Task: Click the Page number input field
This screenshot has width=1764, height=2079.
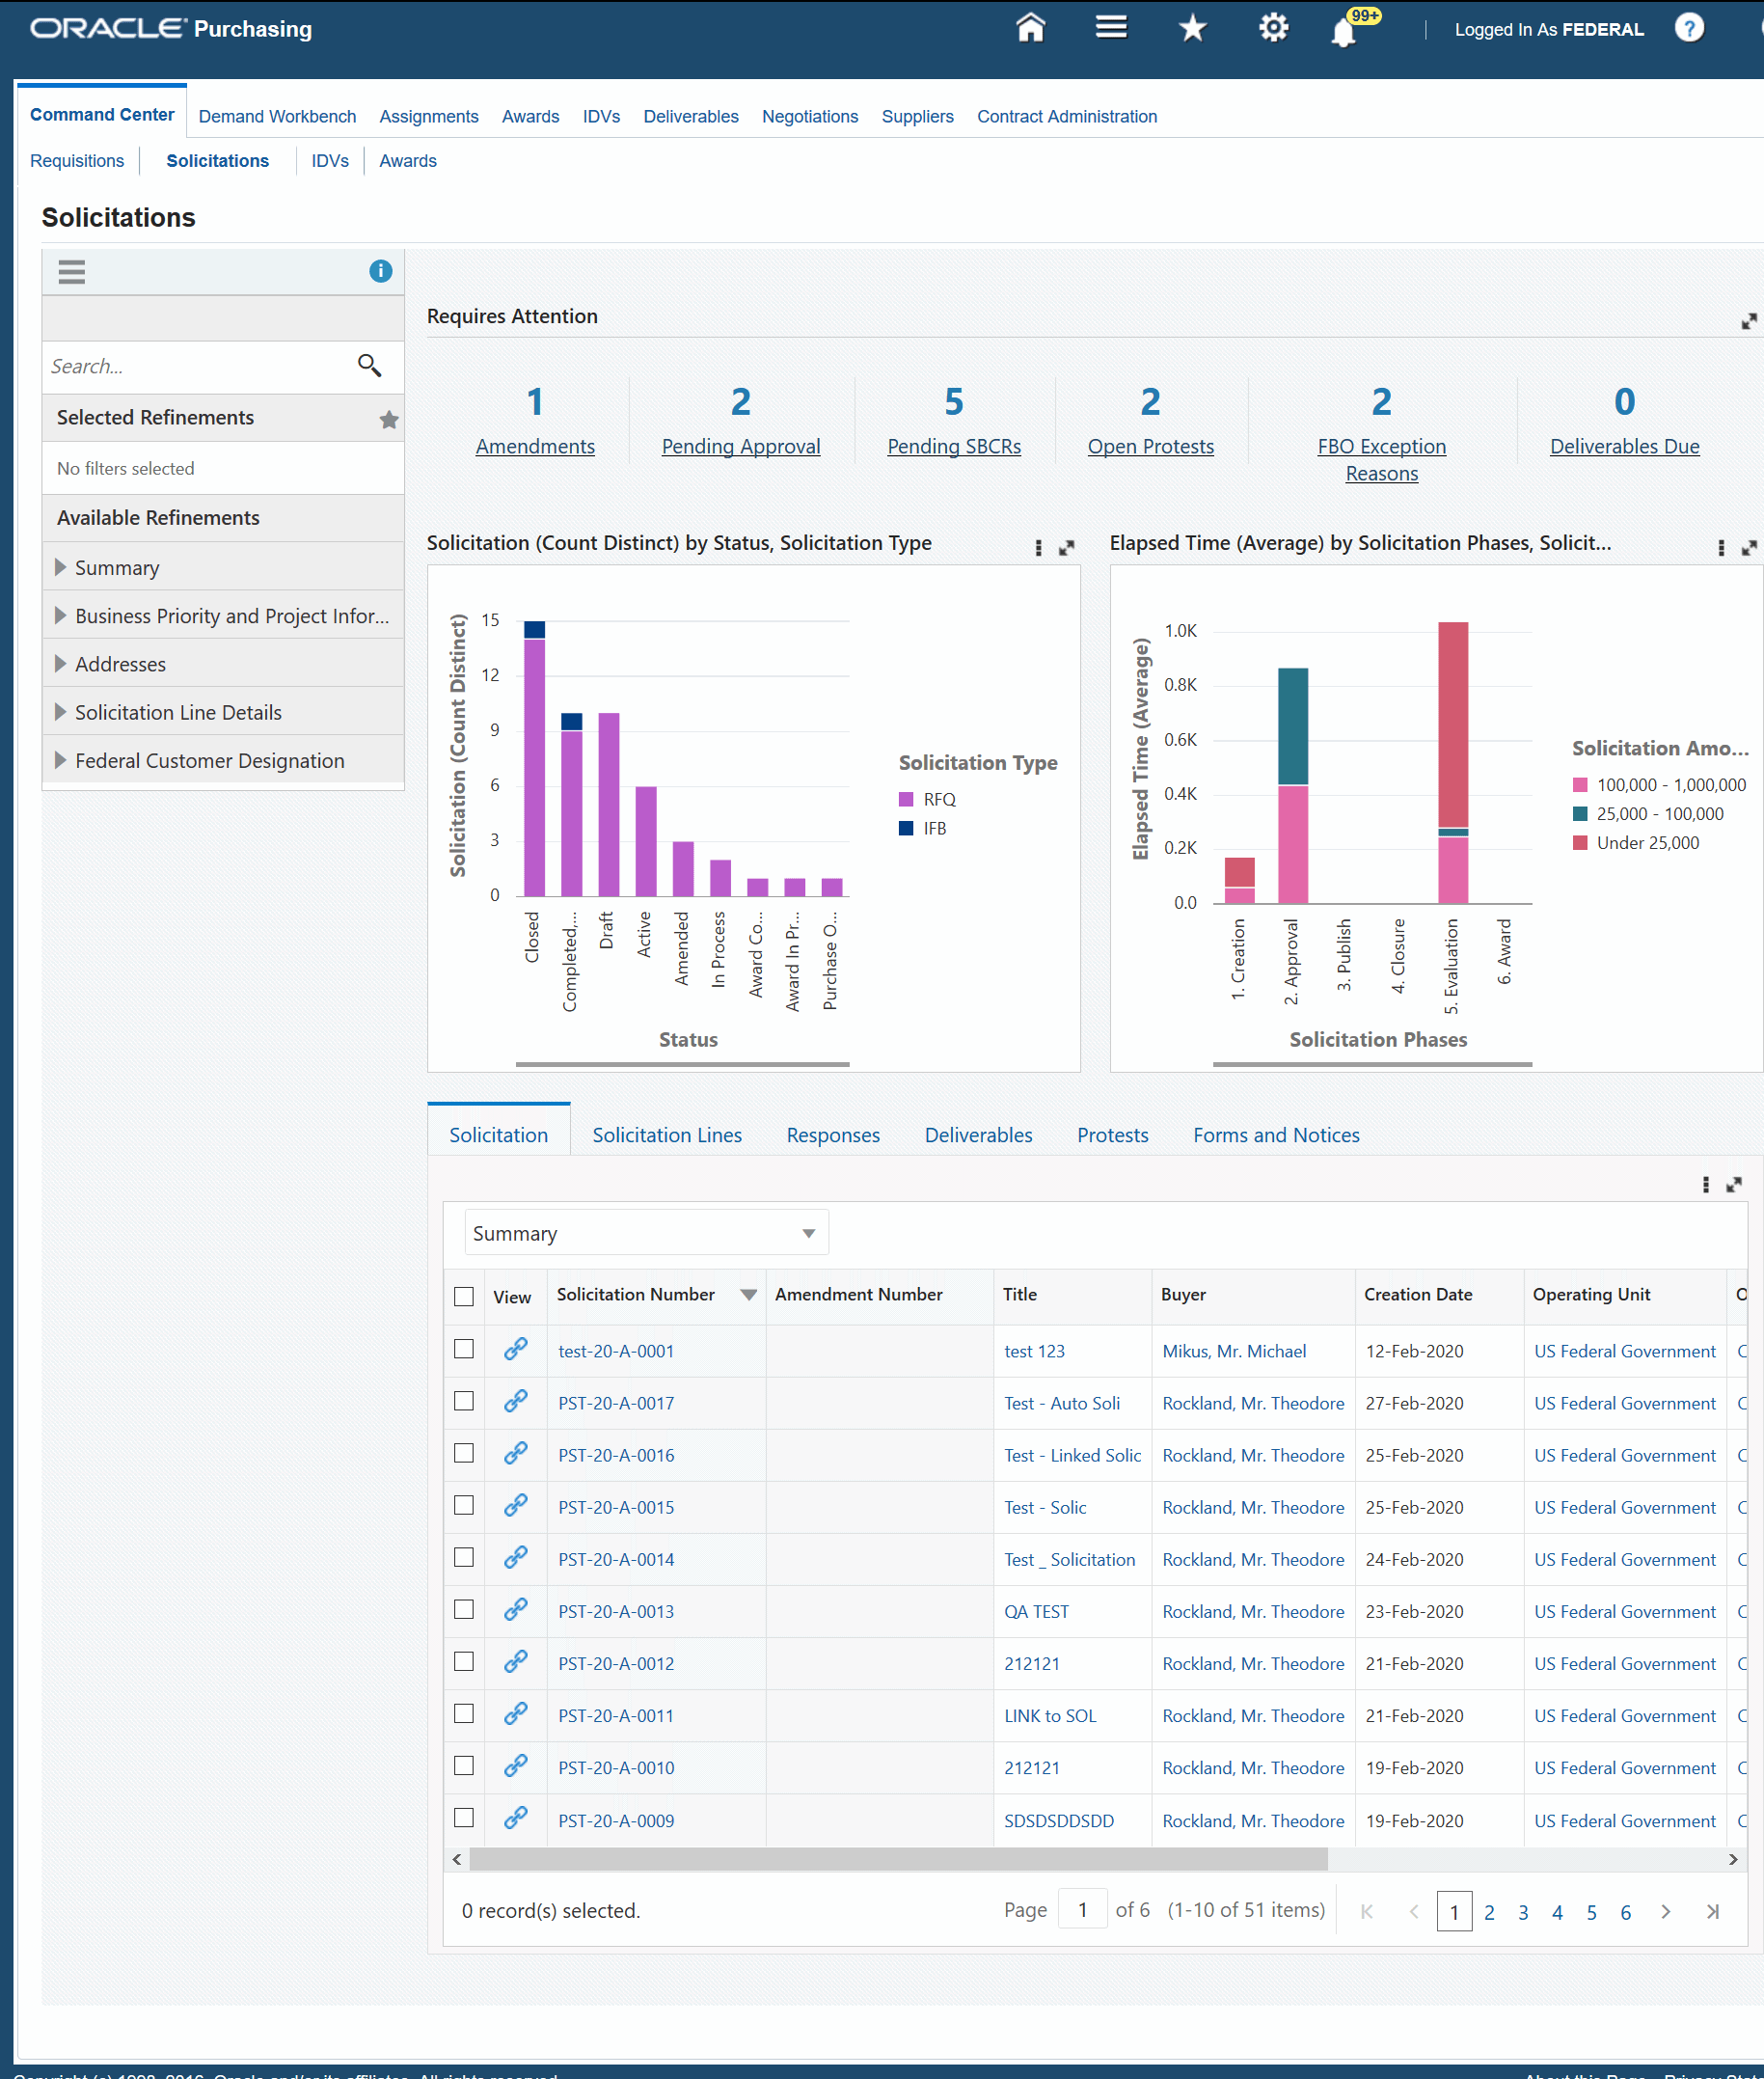Action: point(1082,1910)
